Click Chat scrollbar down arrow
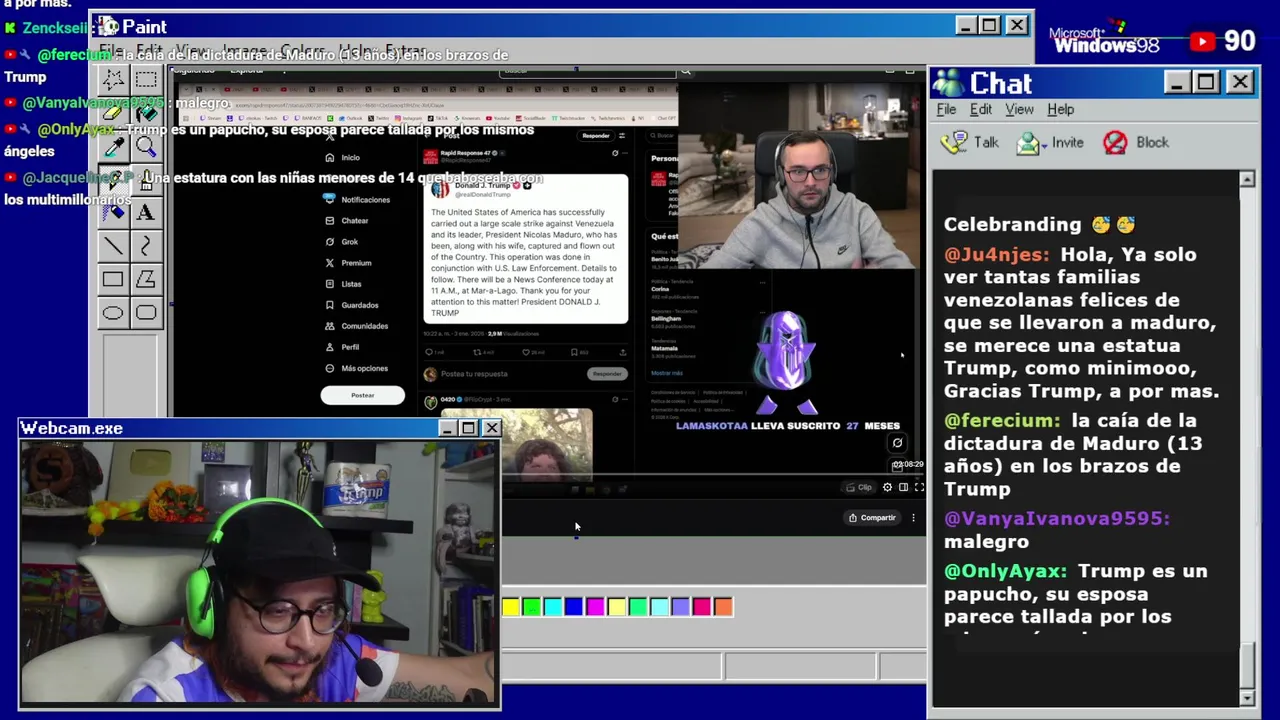The image size is (1280, 720). pos(1247,697)
